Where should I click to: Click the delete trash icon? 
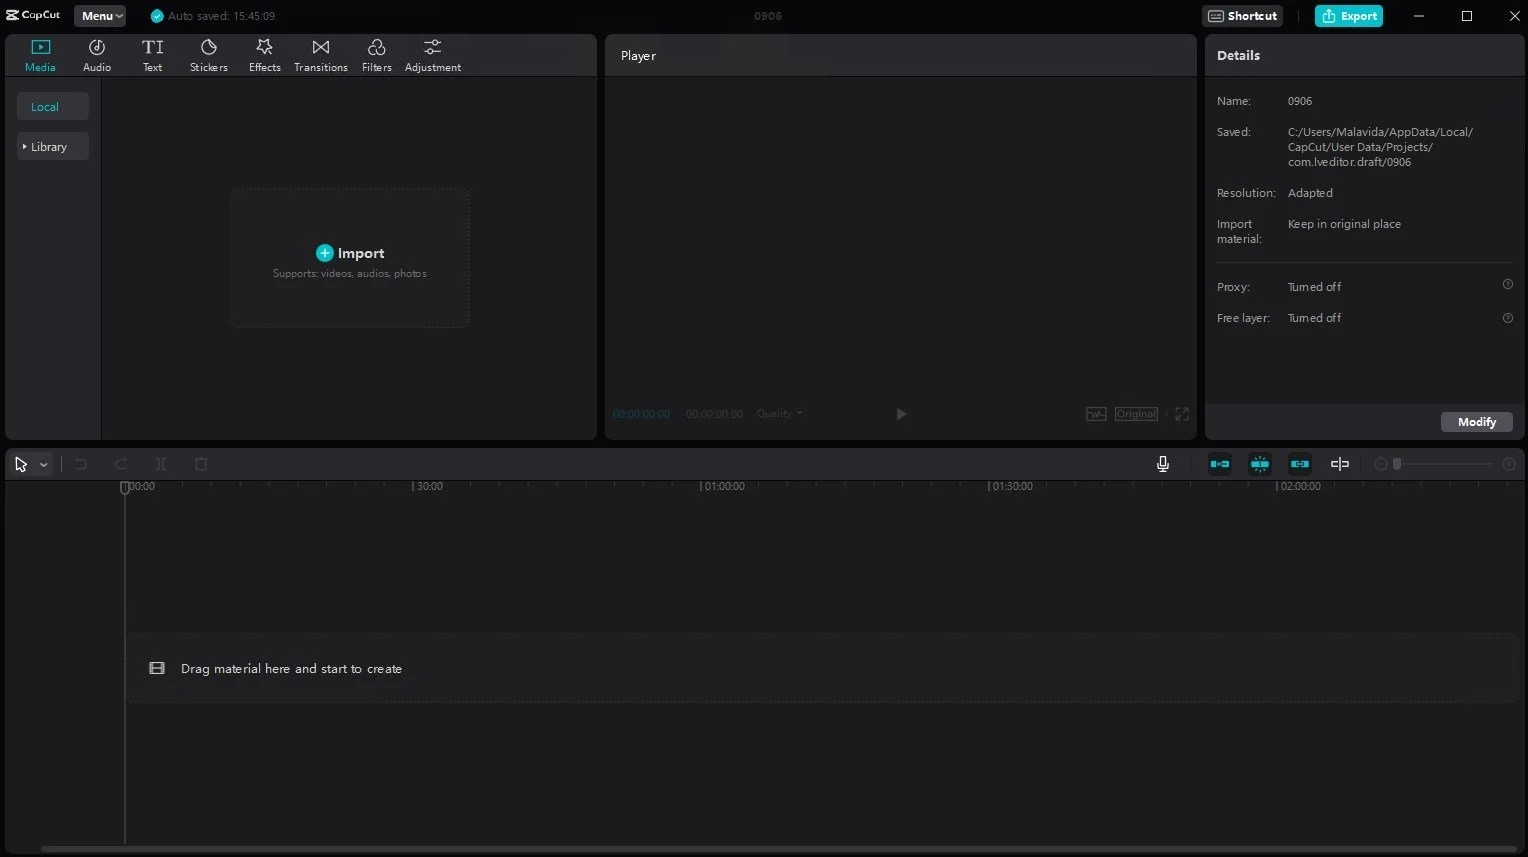(201, 464)
